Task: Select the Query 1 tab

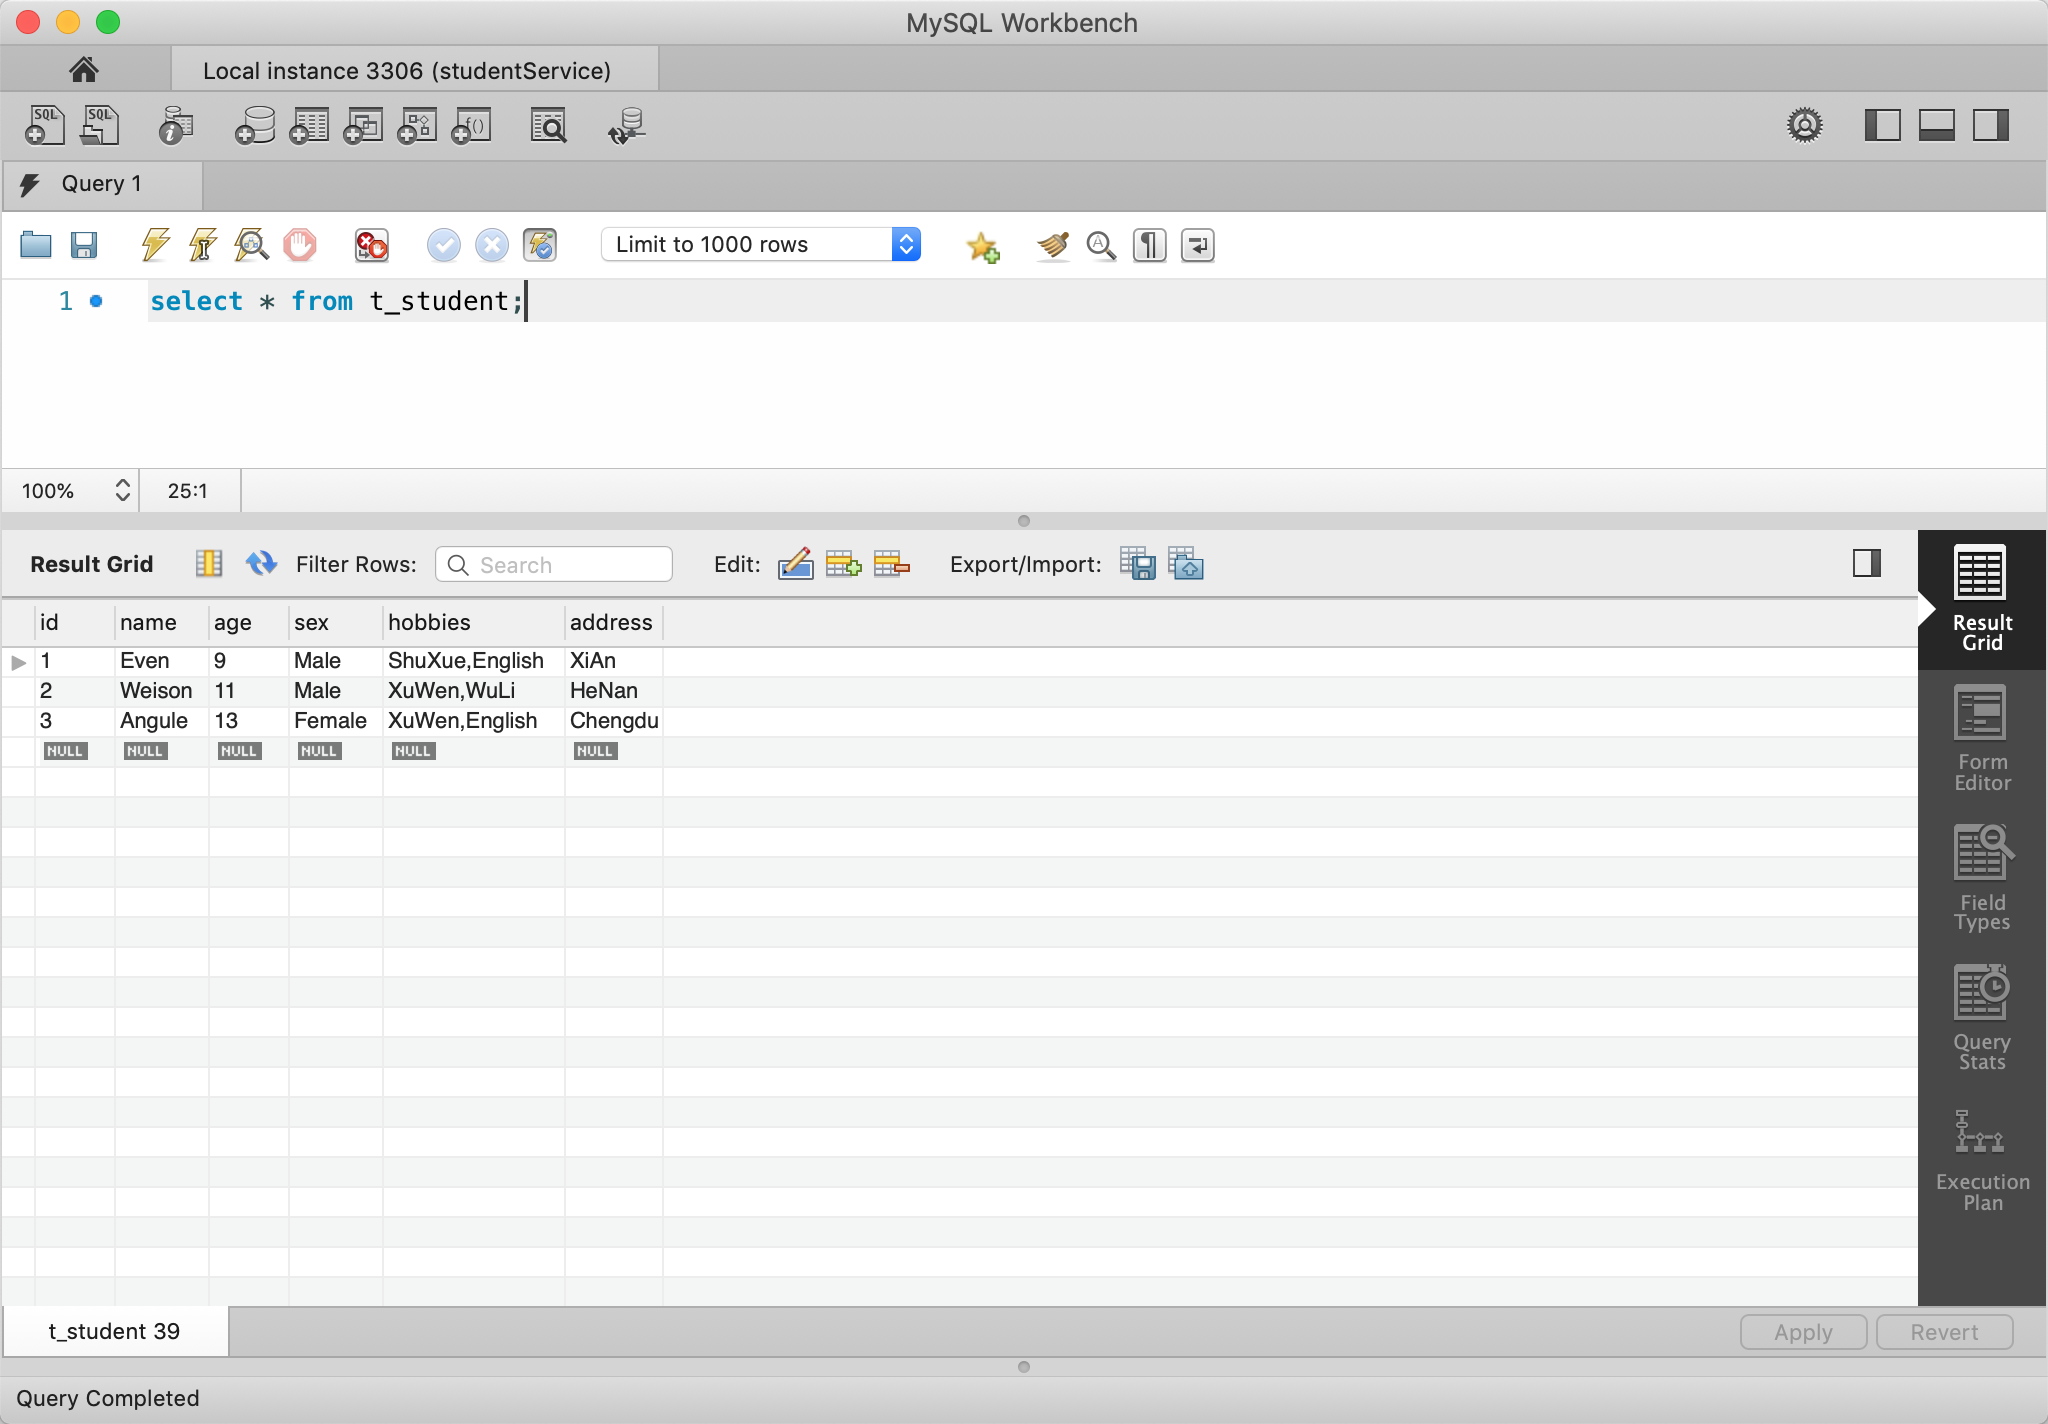Action: (102, 184)
